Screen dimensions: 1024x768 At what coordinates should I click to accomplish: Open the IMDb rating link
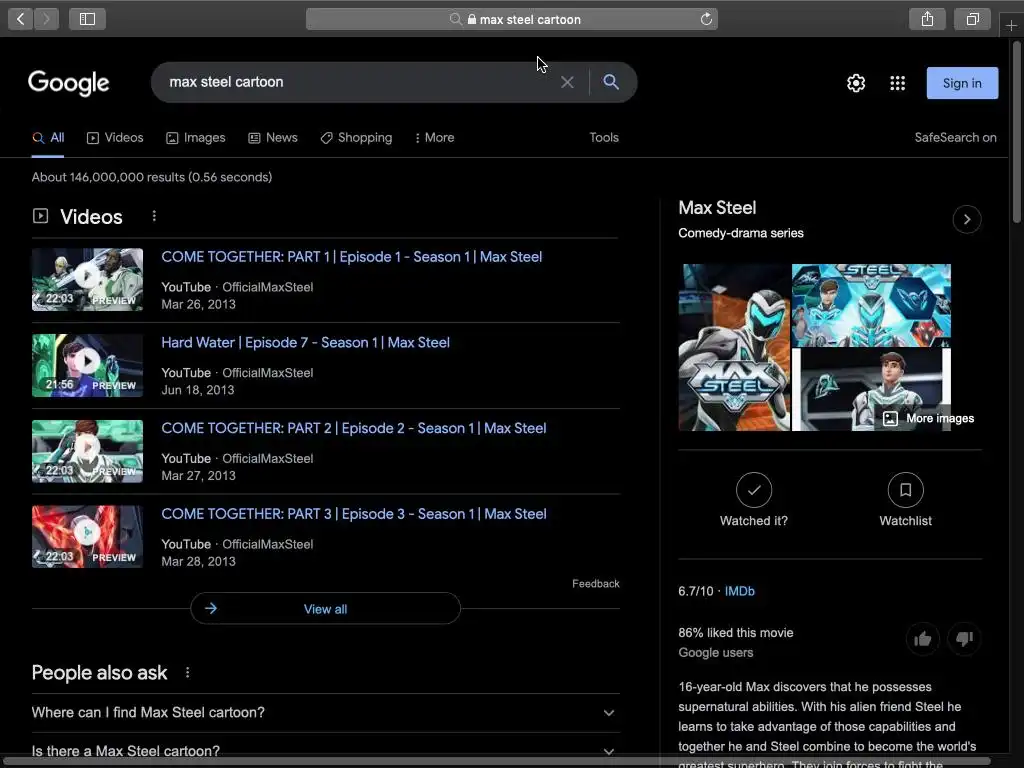click(x=739, y=591)
